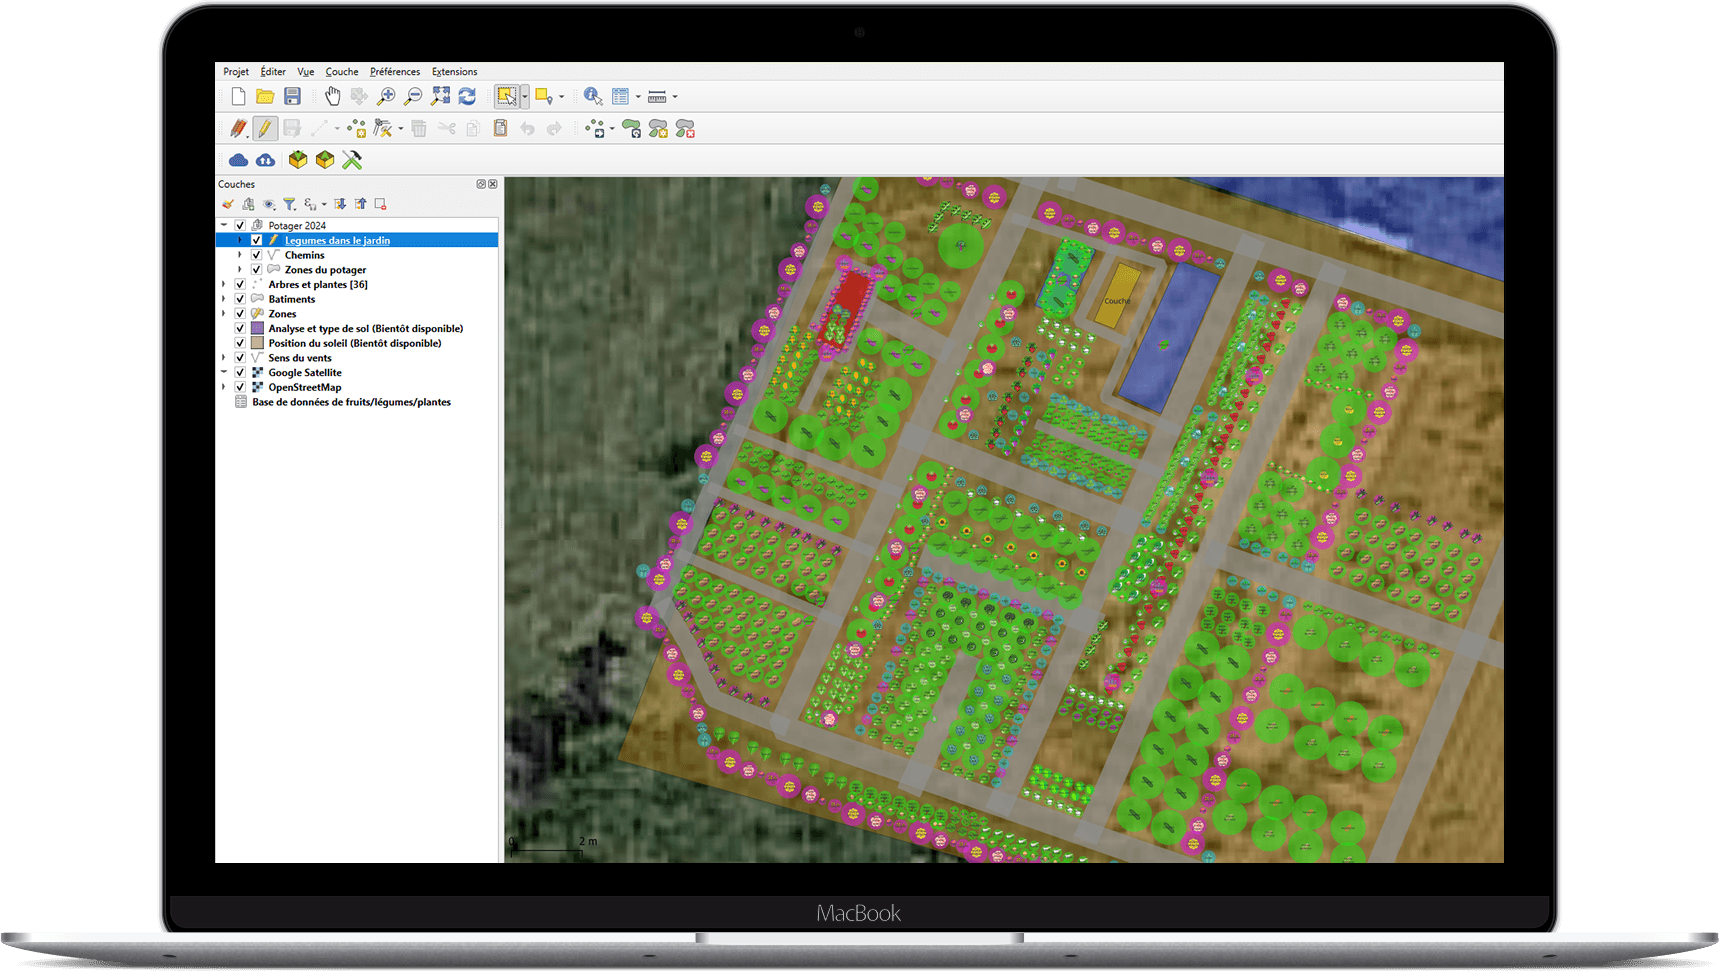1720x972 pixels.
Task: Paste features with the clipboard icon
Action: coord(500,129)
